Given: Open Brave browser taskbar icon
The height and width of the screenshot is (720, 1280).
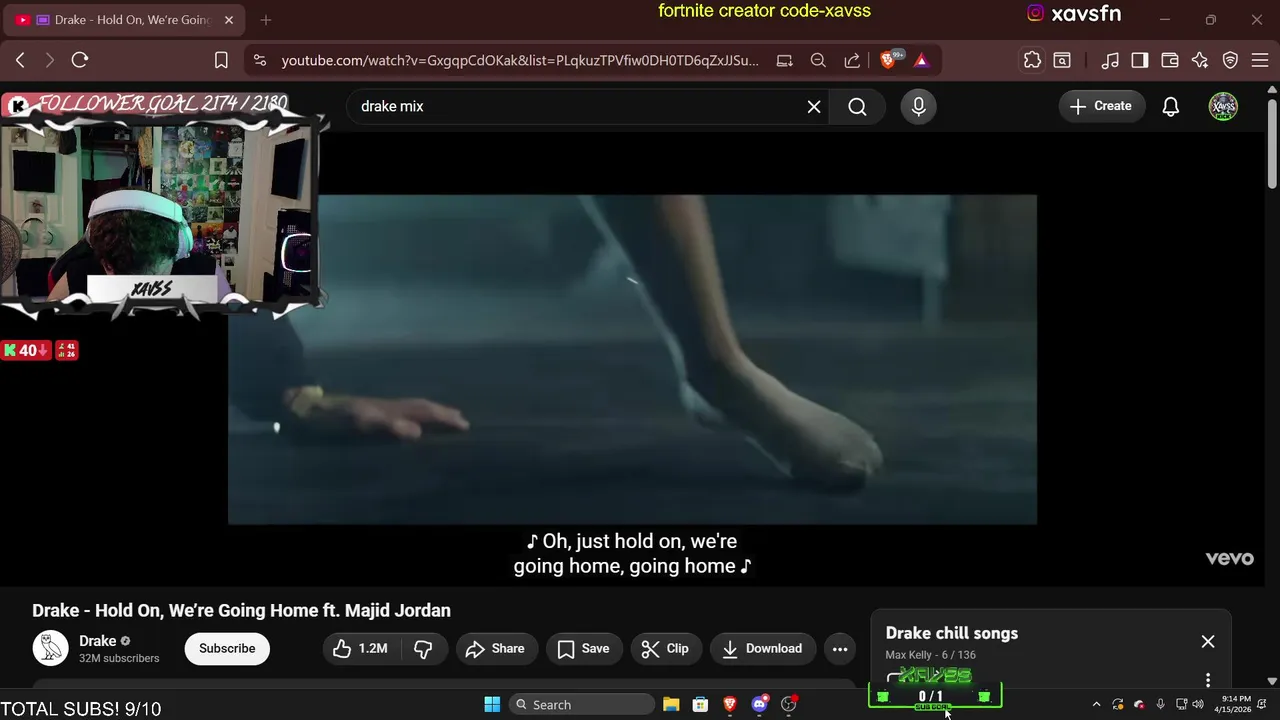Looking at the screenshot, I should (730, 705).
